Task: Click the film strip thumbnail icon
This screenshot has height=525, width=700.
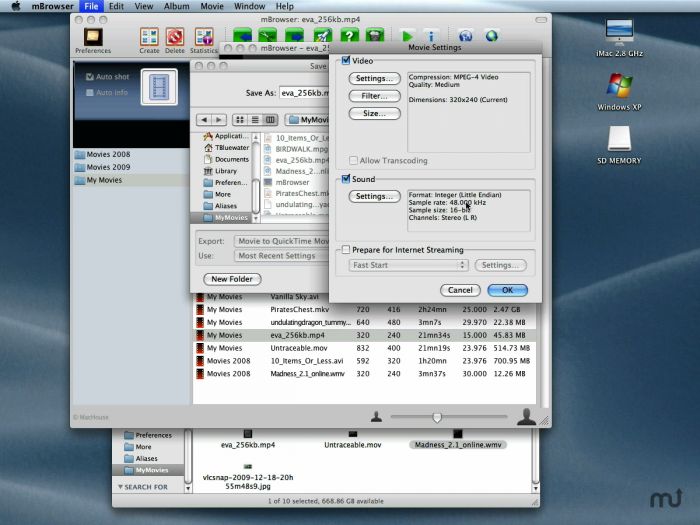Action: 159,87
